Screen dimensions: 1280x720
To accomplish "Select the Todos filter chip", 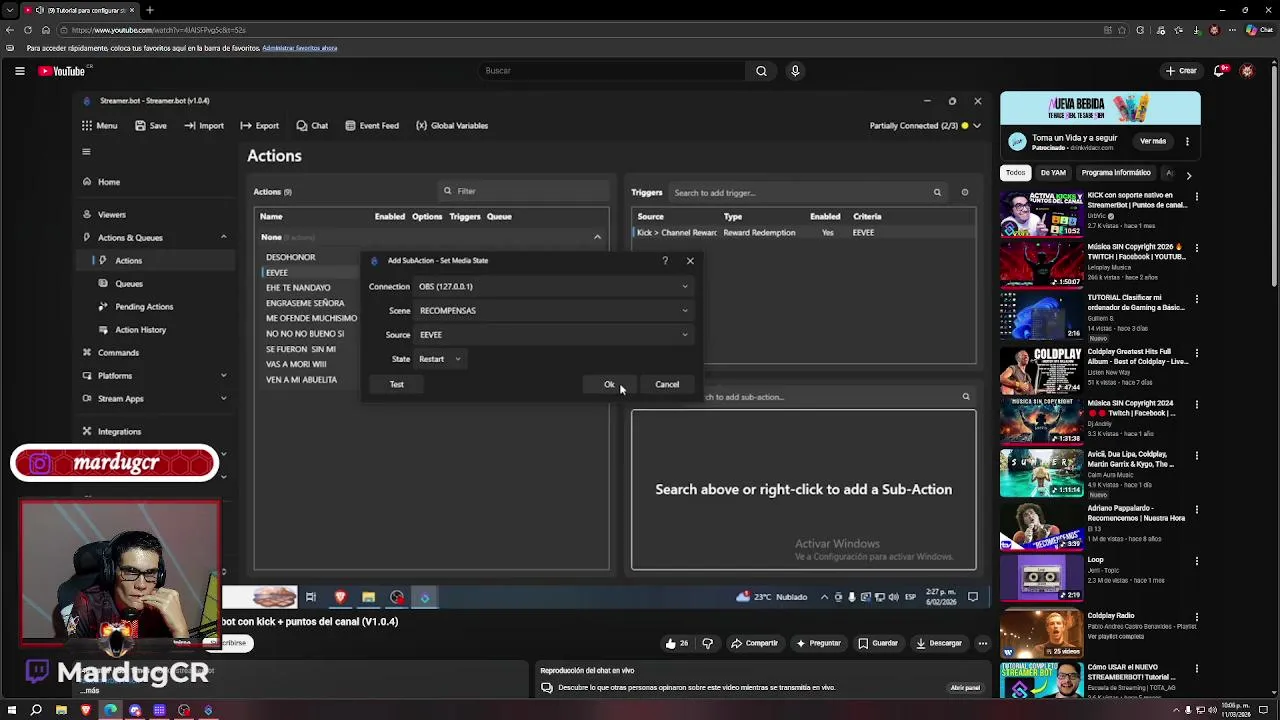I will point(1015,173).
